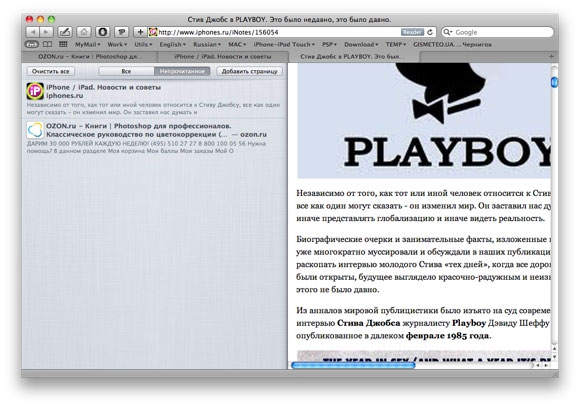Switch to the OZON.ru Книги tab
Viewport: 580px width, 403px height.
click(x=90, y=57)
